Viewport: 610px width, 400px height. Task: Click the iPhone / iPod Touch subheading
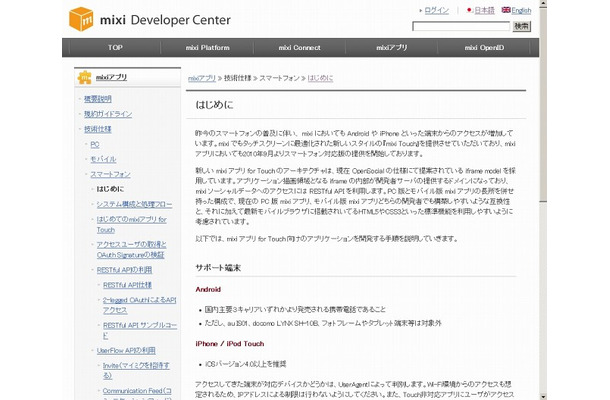tap(230, 344)
